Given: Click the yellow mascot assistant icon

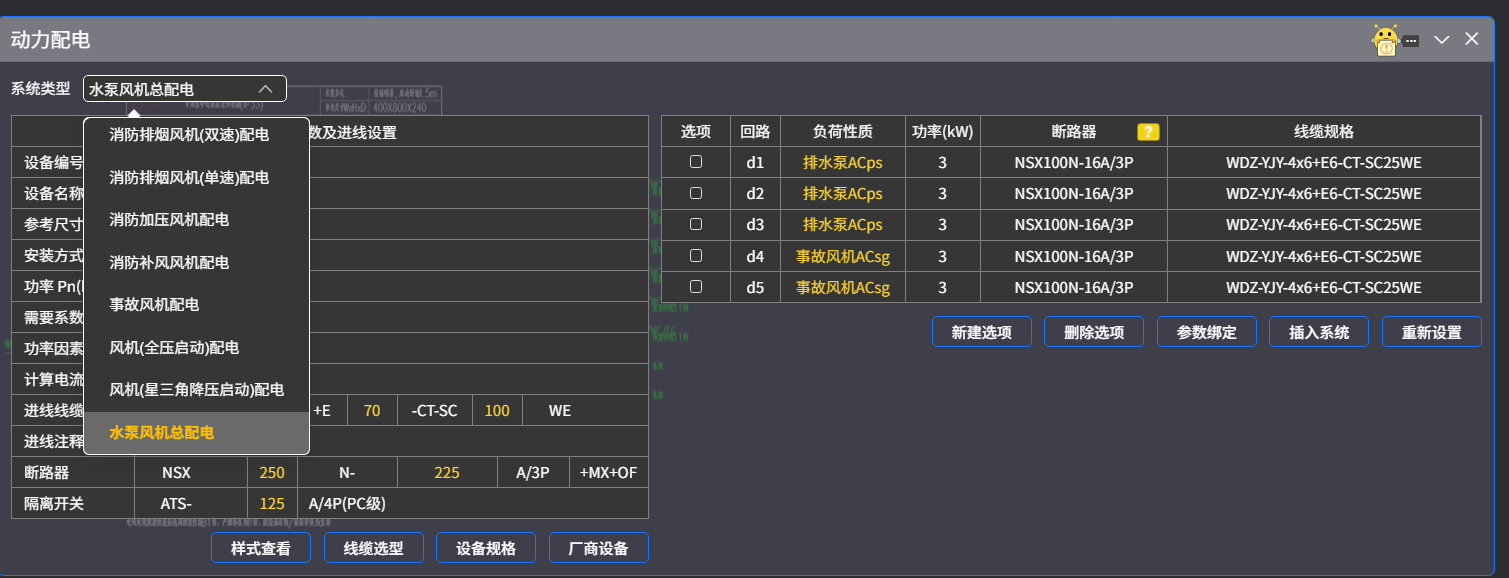Looking at the screenshot, I should point(1385,41).
